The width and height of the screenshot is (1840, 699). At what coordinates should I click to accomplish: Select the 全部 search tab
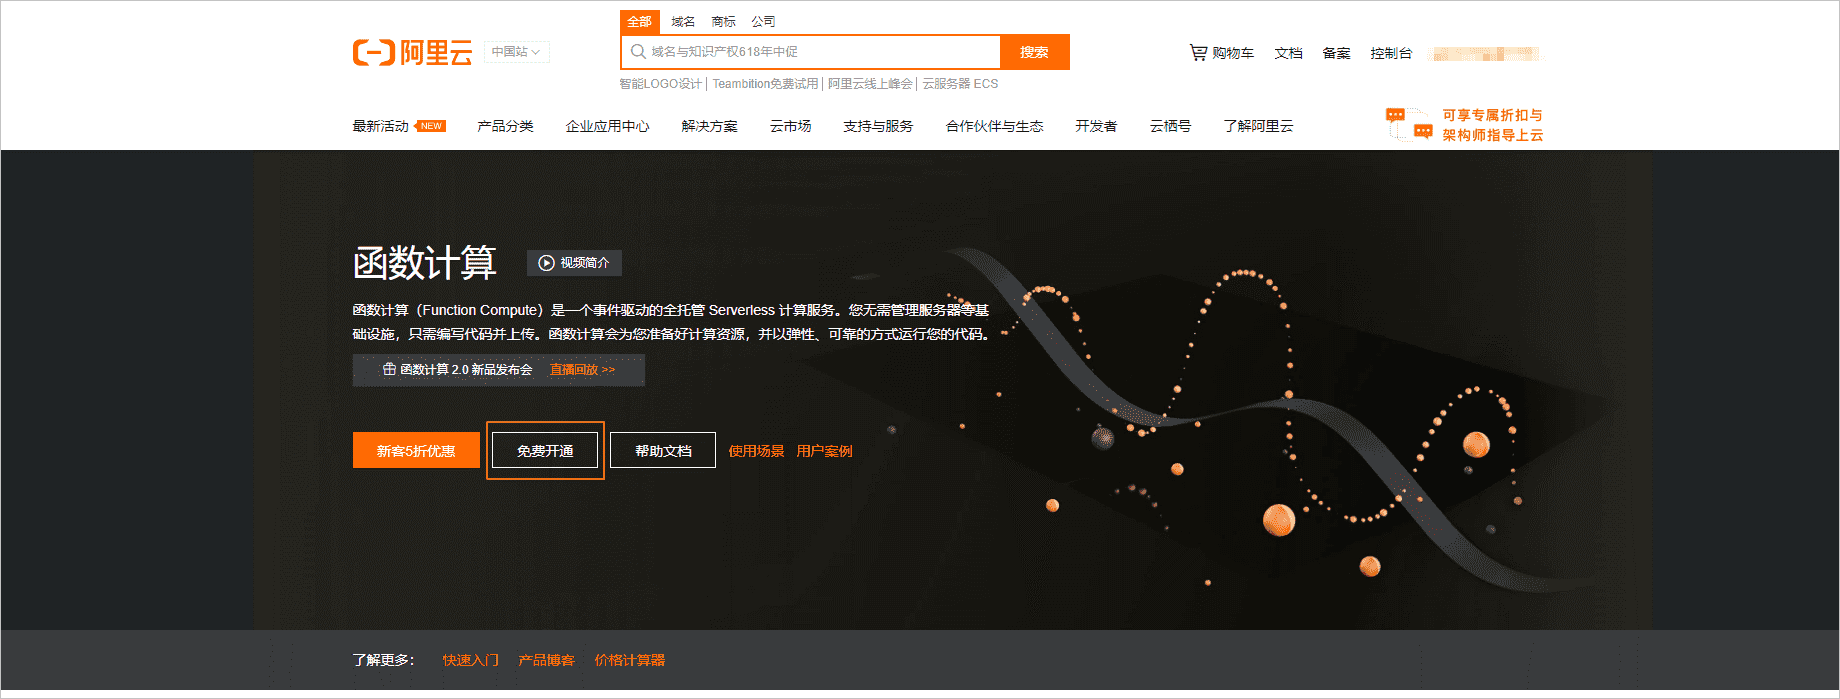[639, 22]
